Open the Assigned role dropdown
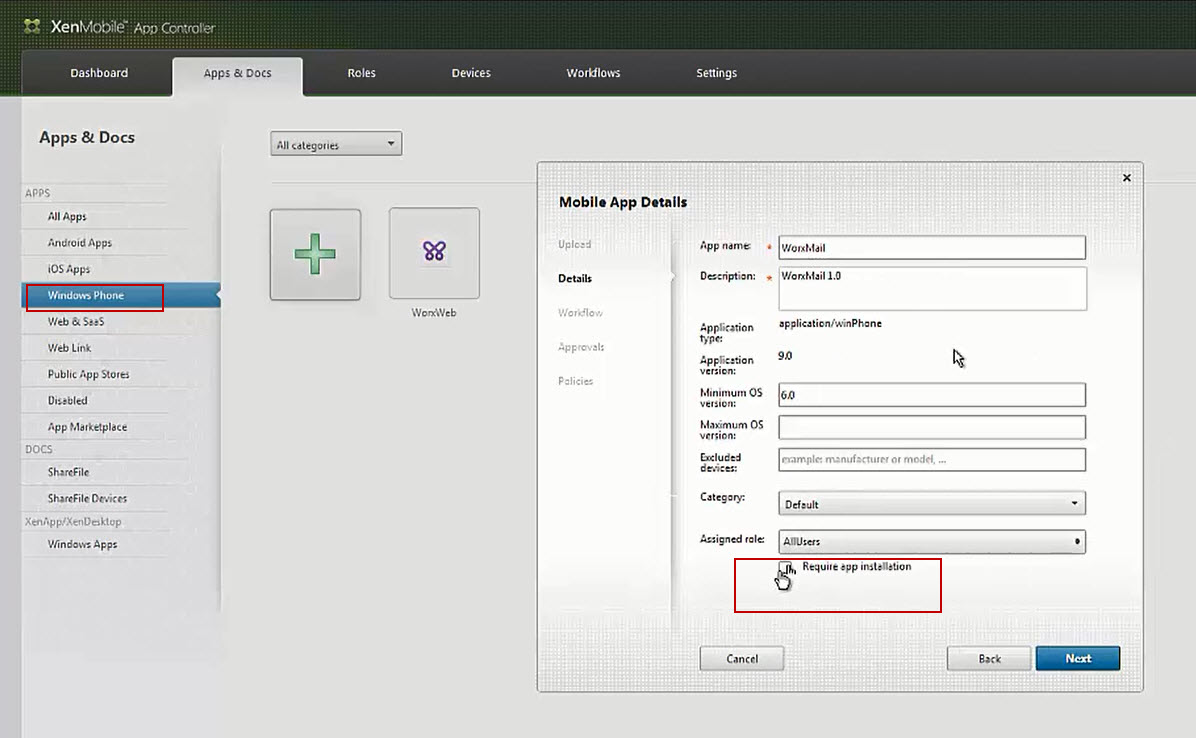1196x738 pixels. pyautogui.click(x=931, y=541)
